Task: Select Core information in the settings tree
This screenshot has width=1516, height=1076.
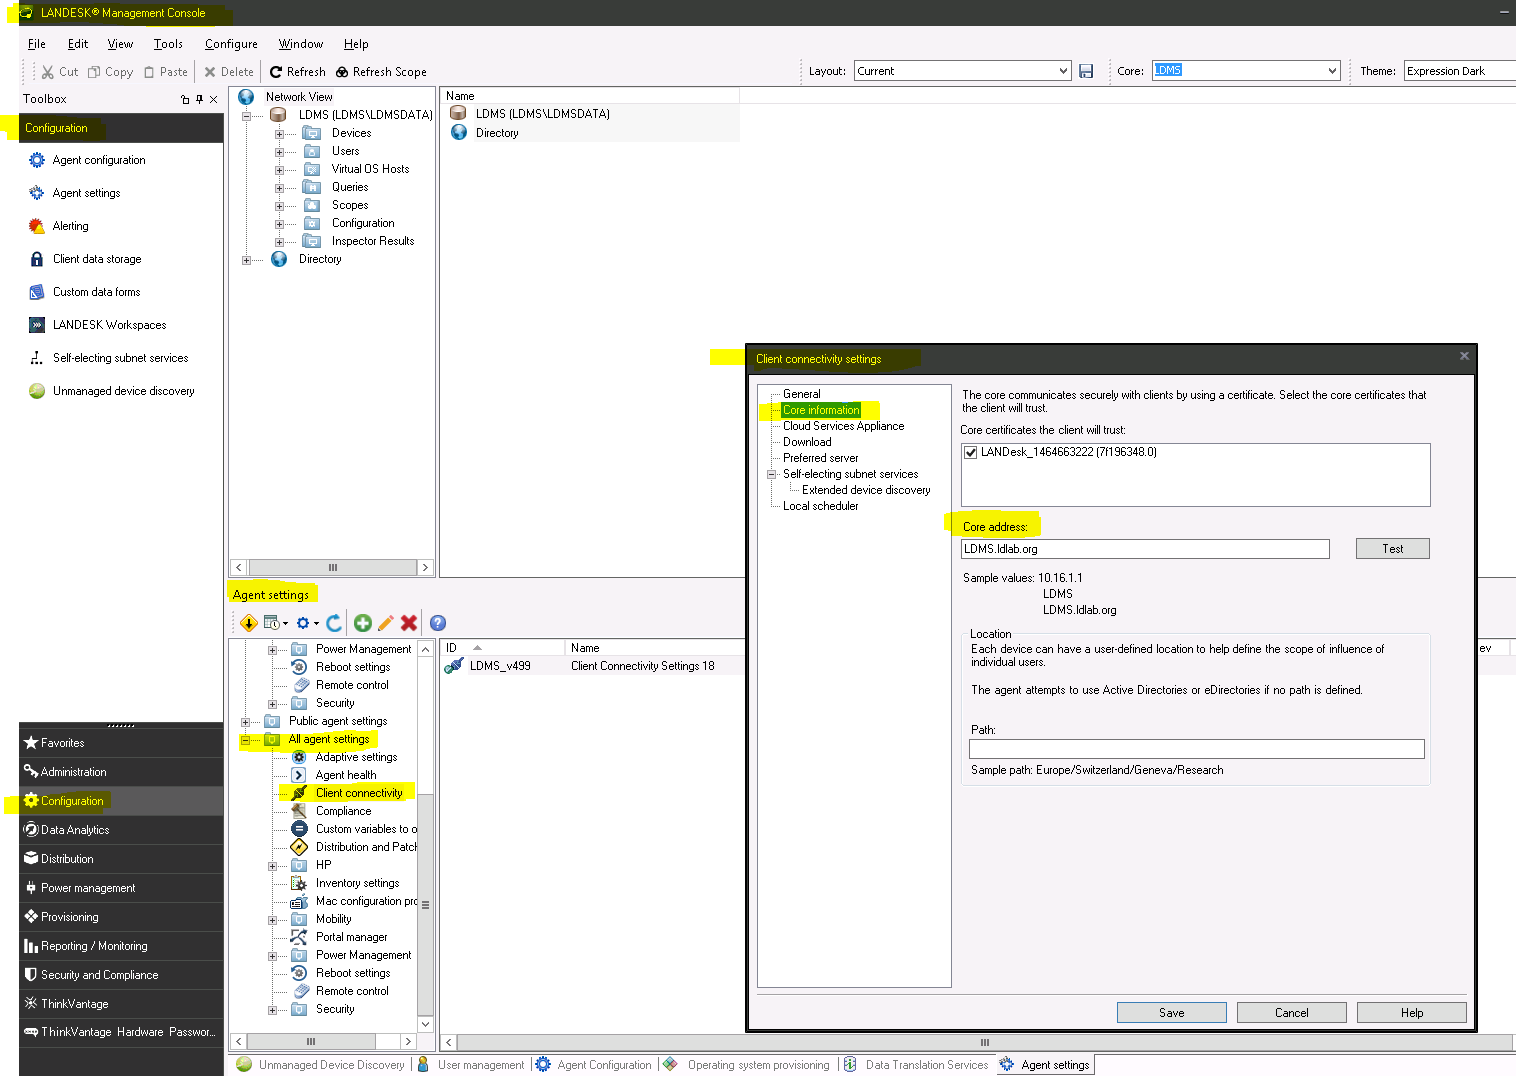Action: (820, 410)
